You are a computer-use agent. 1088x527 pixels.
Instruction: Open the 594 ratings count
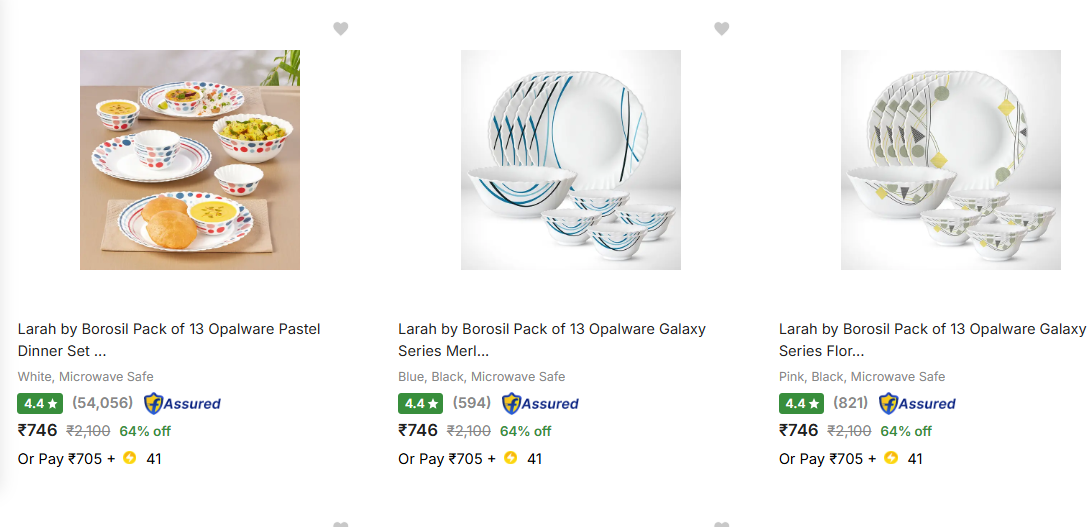[472, 403]
